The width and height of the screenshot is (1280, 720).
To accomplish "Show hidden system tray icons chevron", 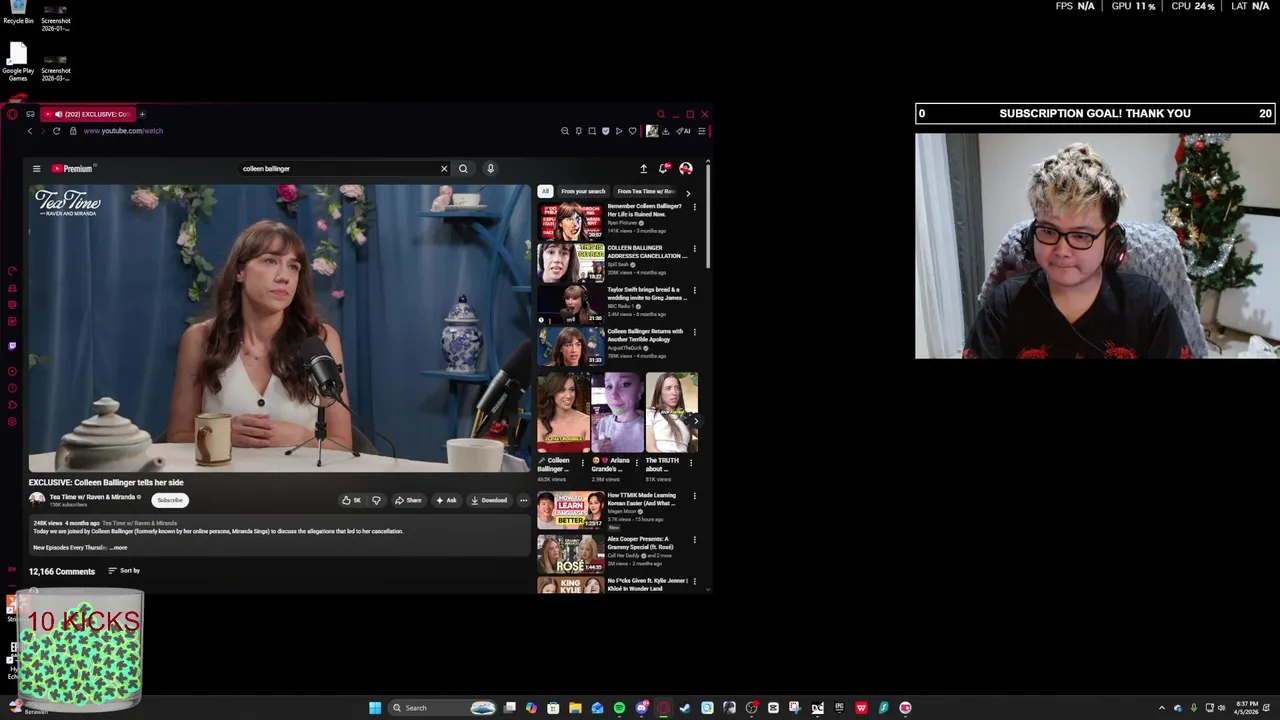I will point(1161,708).
